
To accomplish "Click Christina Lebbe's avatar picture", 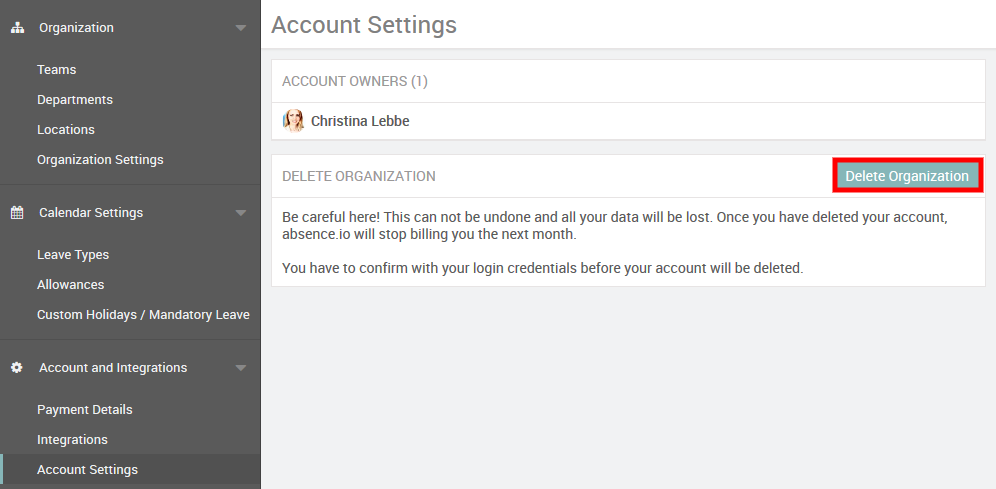I will click(x=294, y=121).
